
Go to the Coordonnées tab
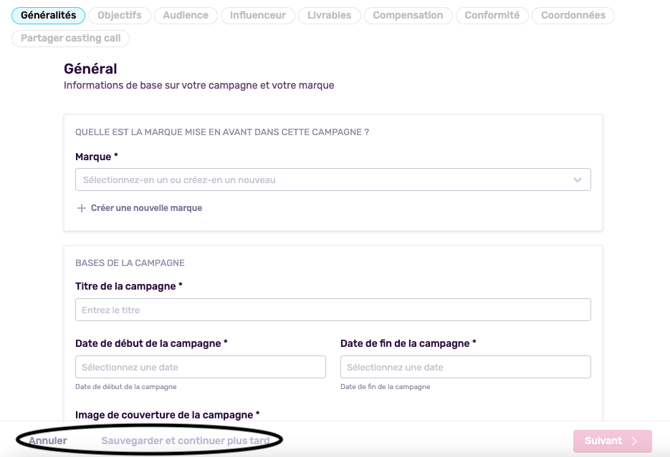click(x=573, y=15)
